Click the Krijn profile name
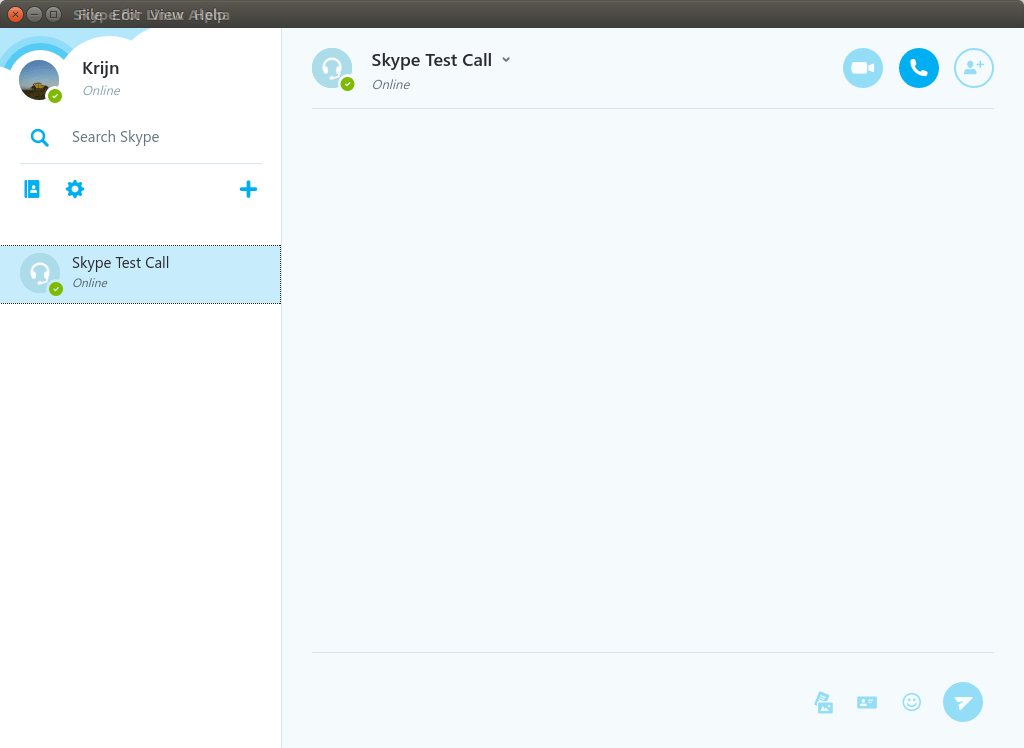 [x=101, y=68]
